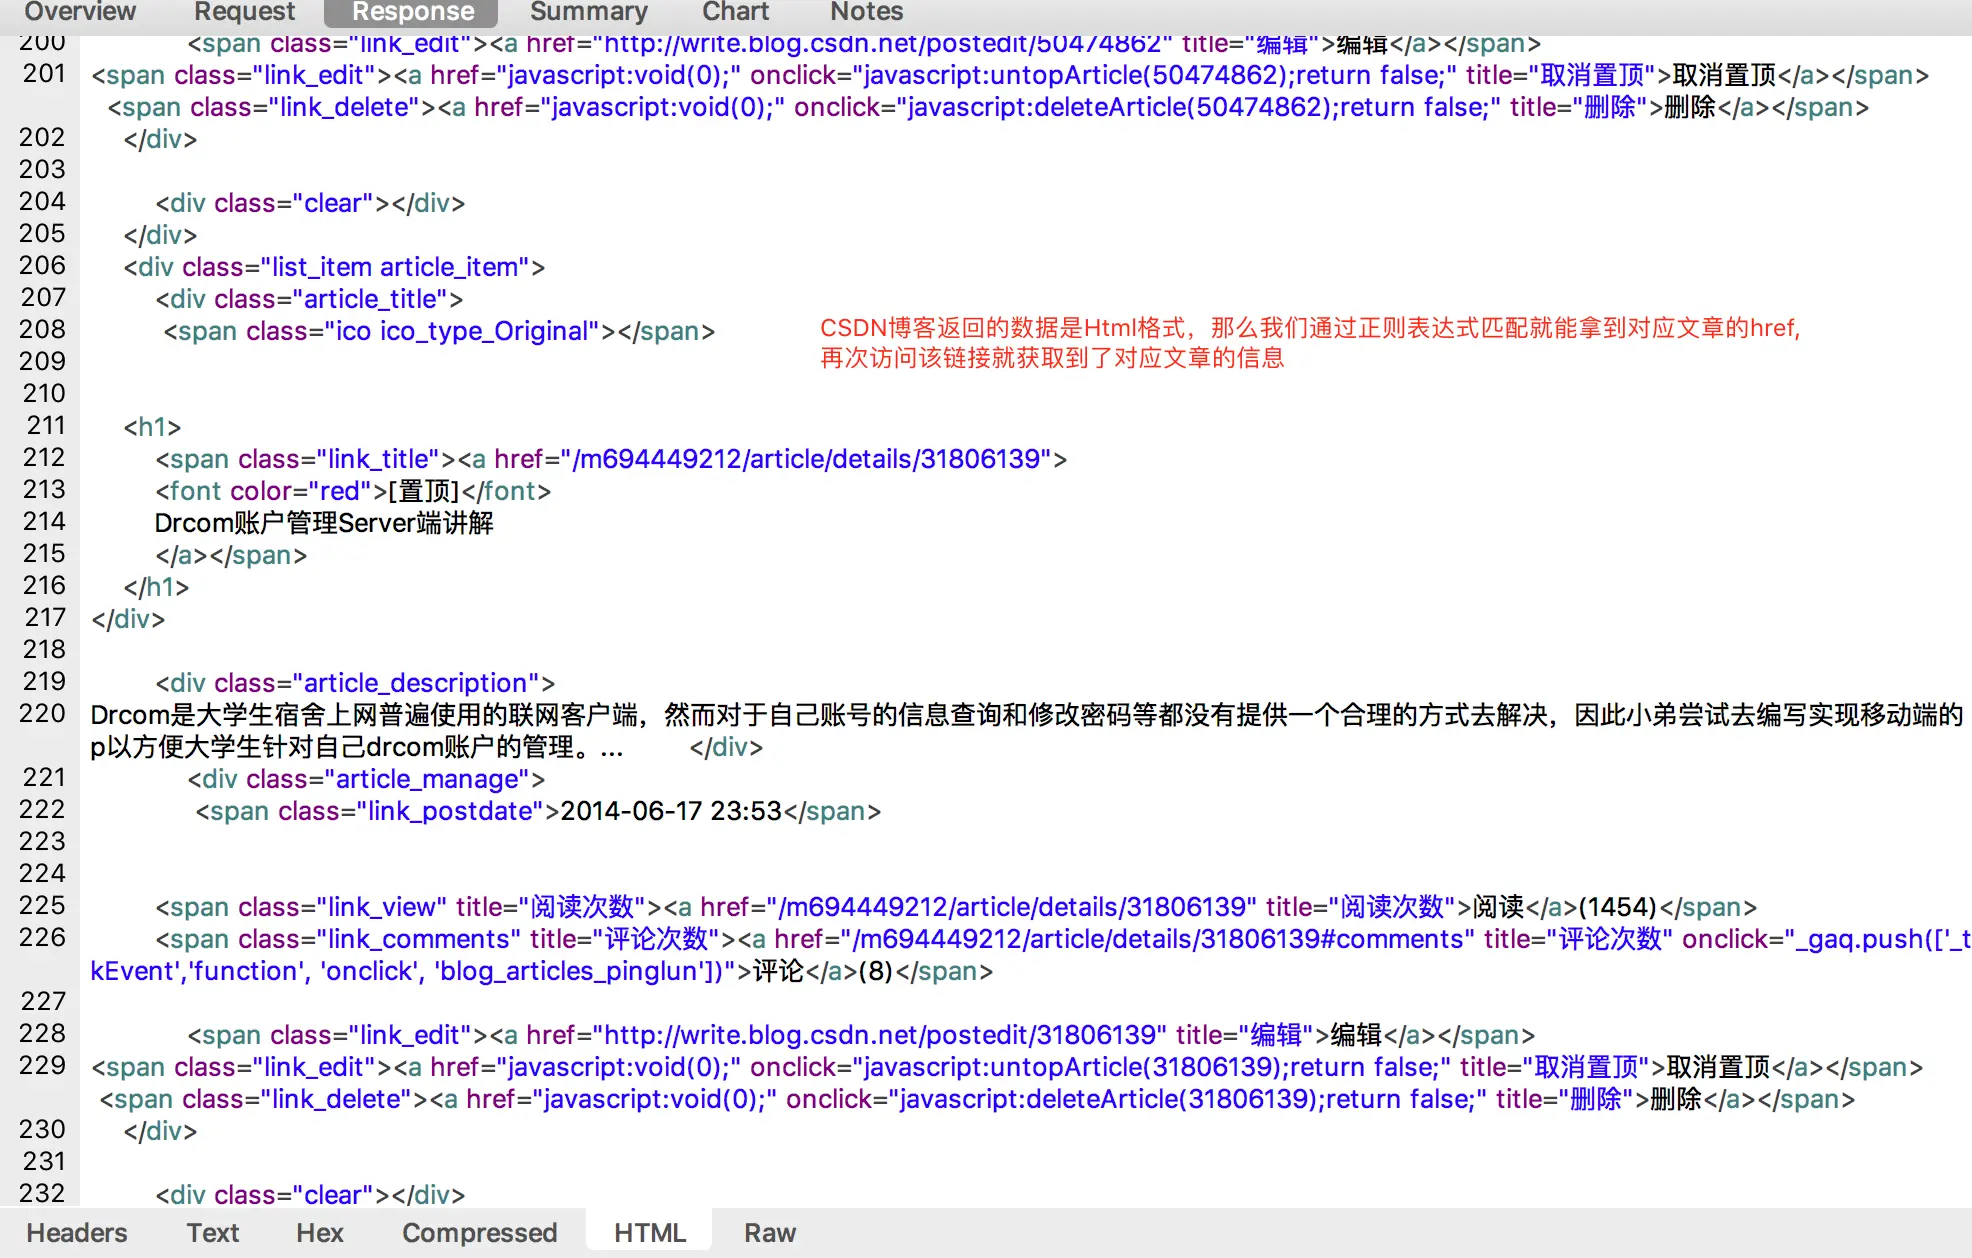Select the Compressed view tab
The image size is (1972, 1258).
pos(479,1232)
